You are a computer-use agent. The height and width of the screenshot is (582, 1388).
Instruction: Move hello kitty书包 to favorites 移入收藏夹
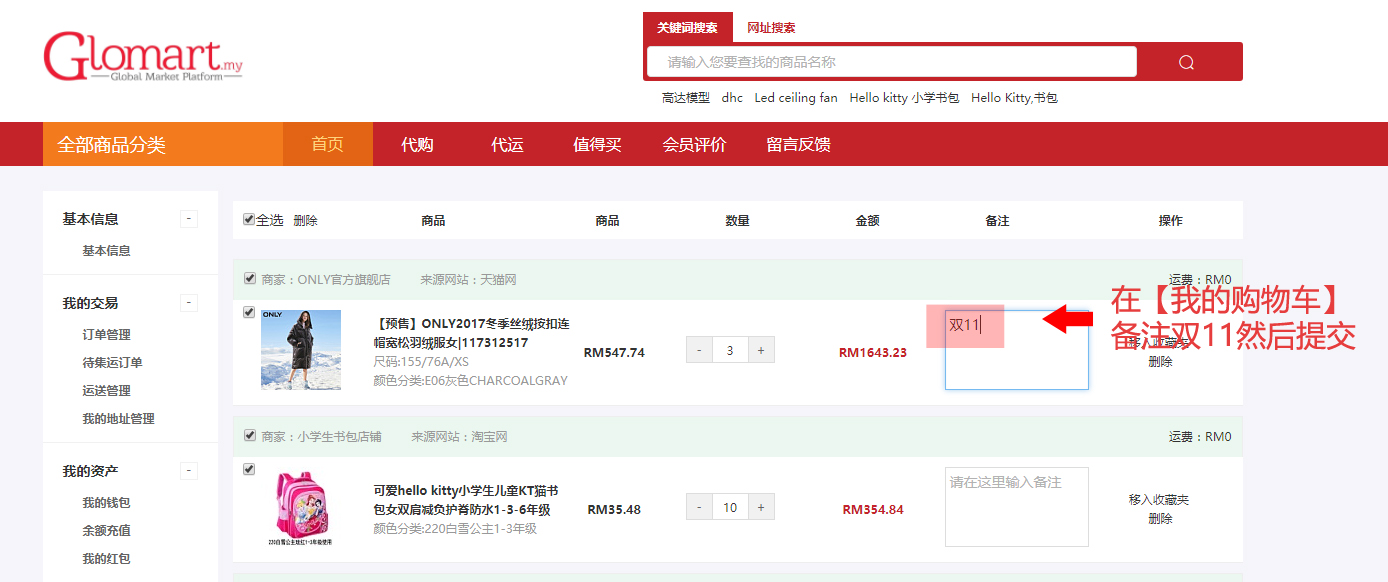tap(1159, 500)
